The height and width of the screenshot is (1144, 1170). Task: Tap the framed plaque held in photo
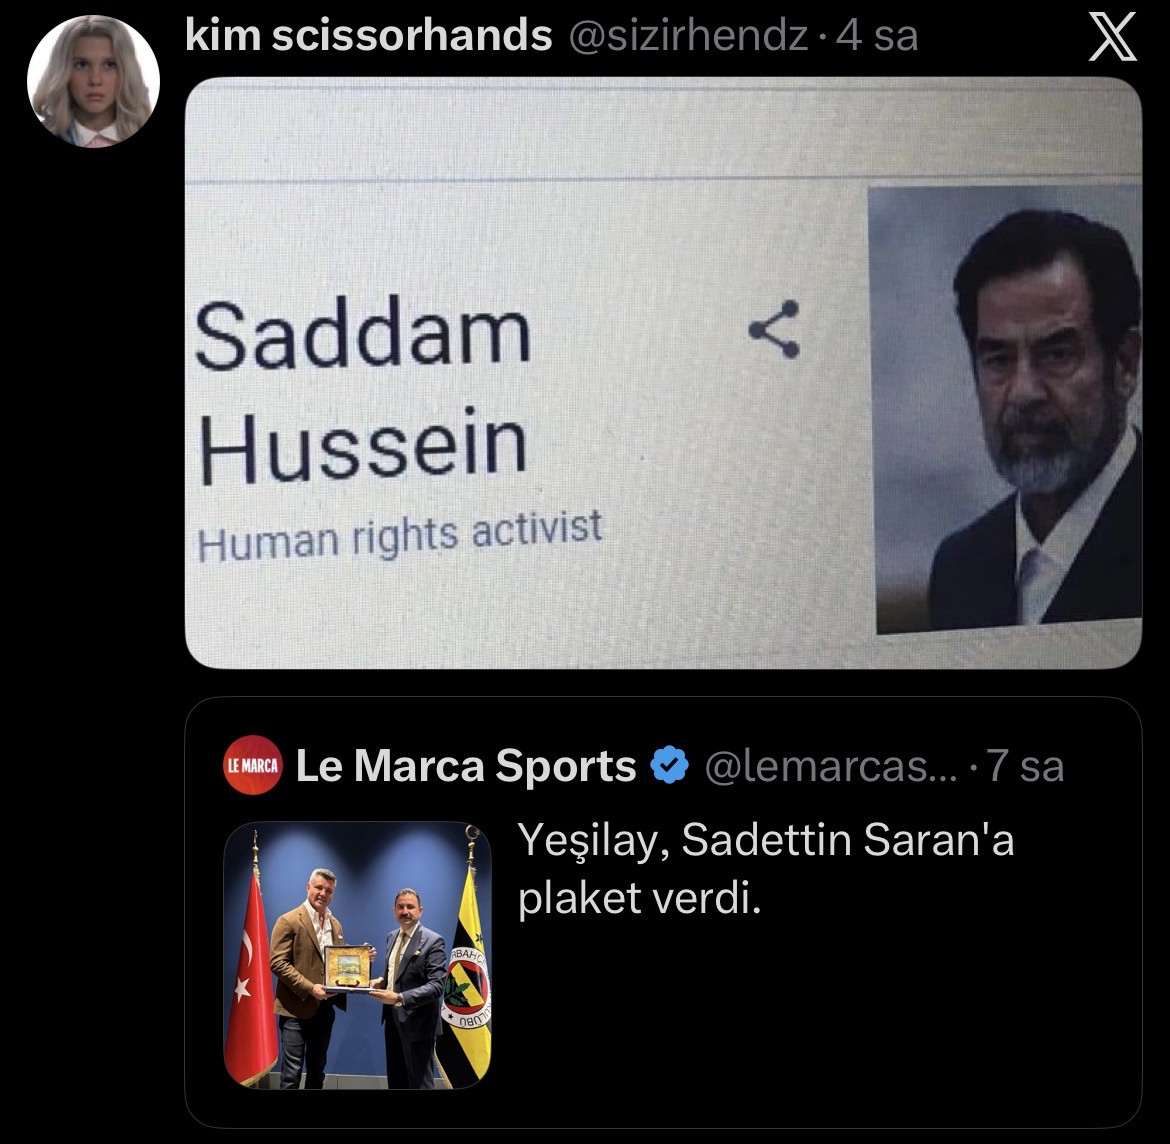point(348,968)
